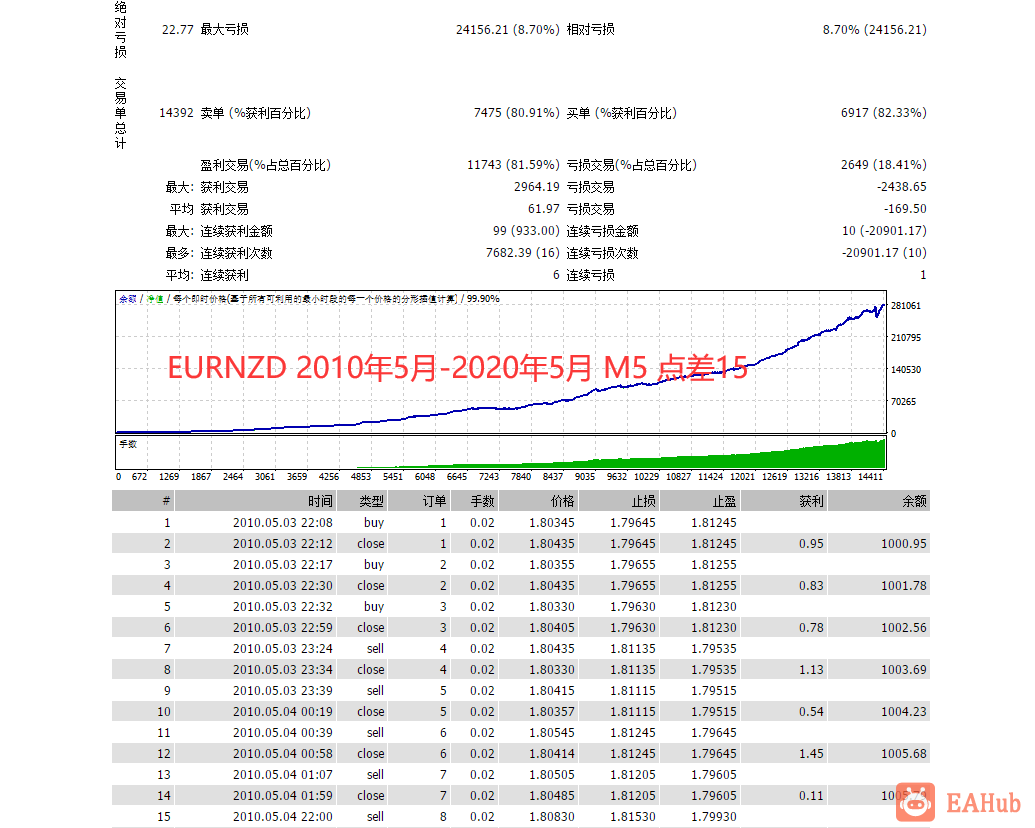Click the 14411 chart x-axis label
Viewport: 1035px width, 828px height.
tap(870, 477)
